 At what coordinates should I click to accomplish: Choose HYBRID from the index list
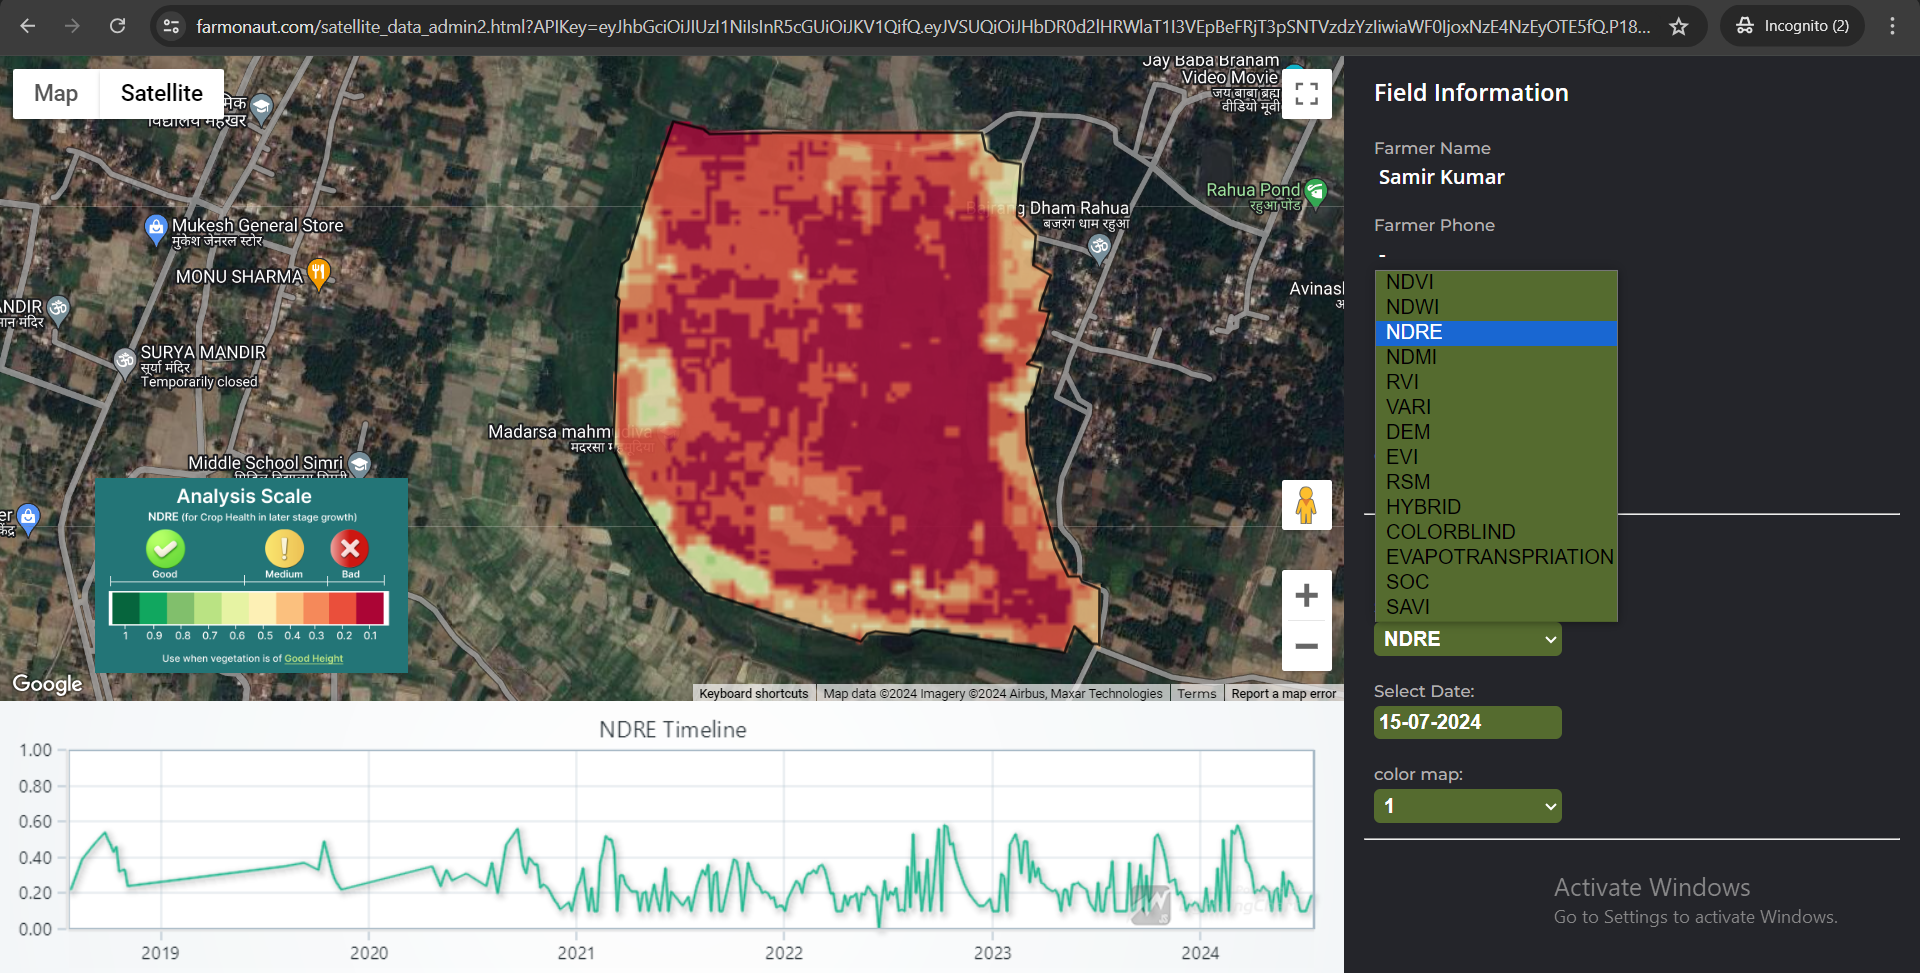1496,507
